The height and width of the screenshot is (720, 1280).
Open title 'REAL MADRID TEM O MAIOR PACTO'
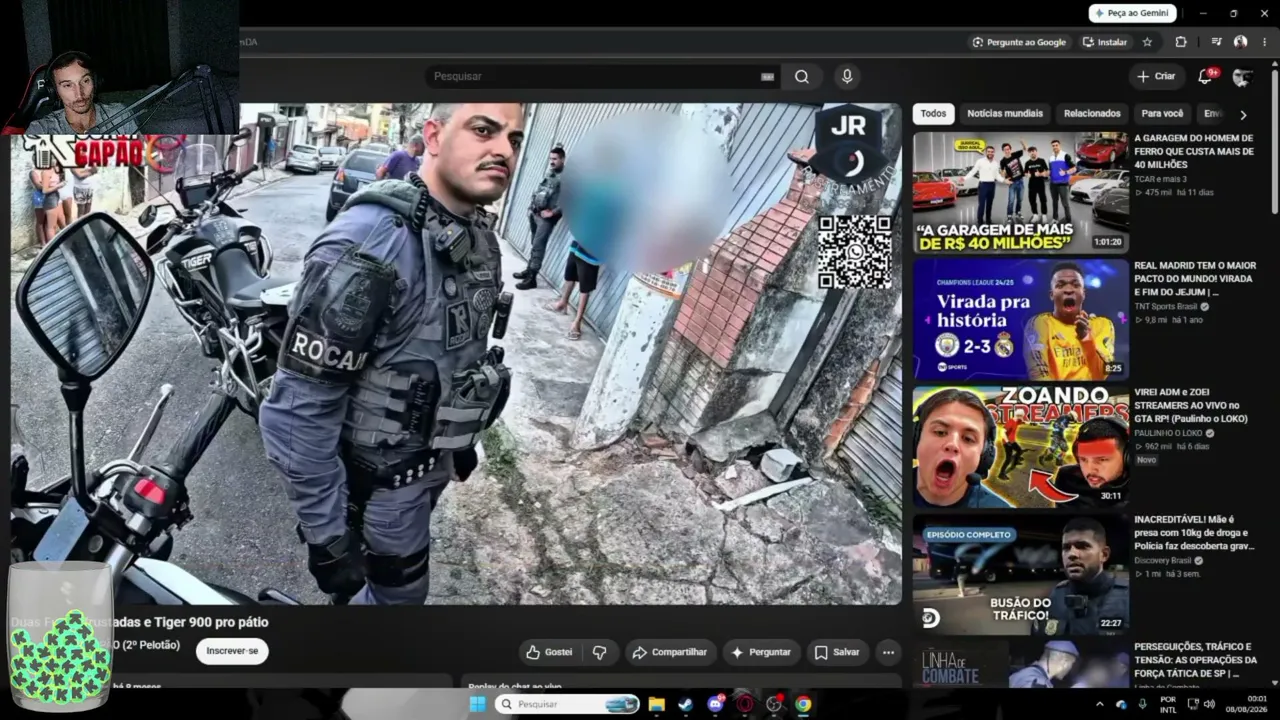pyautogui.click(x=1195, y=279)
